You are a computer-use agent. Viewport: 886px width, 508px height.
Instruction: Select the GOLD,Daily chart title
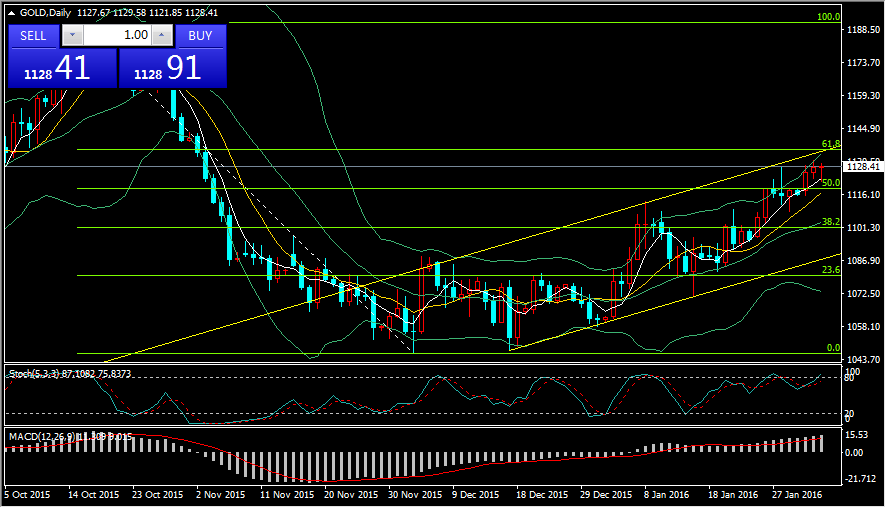[x=50, y=11]
